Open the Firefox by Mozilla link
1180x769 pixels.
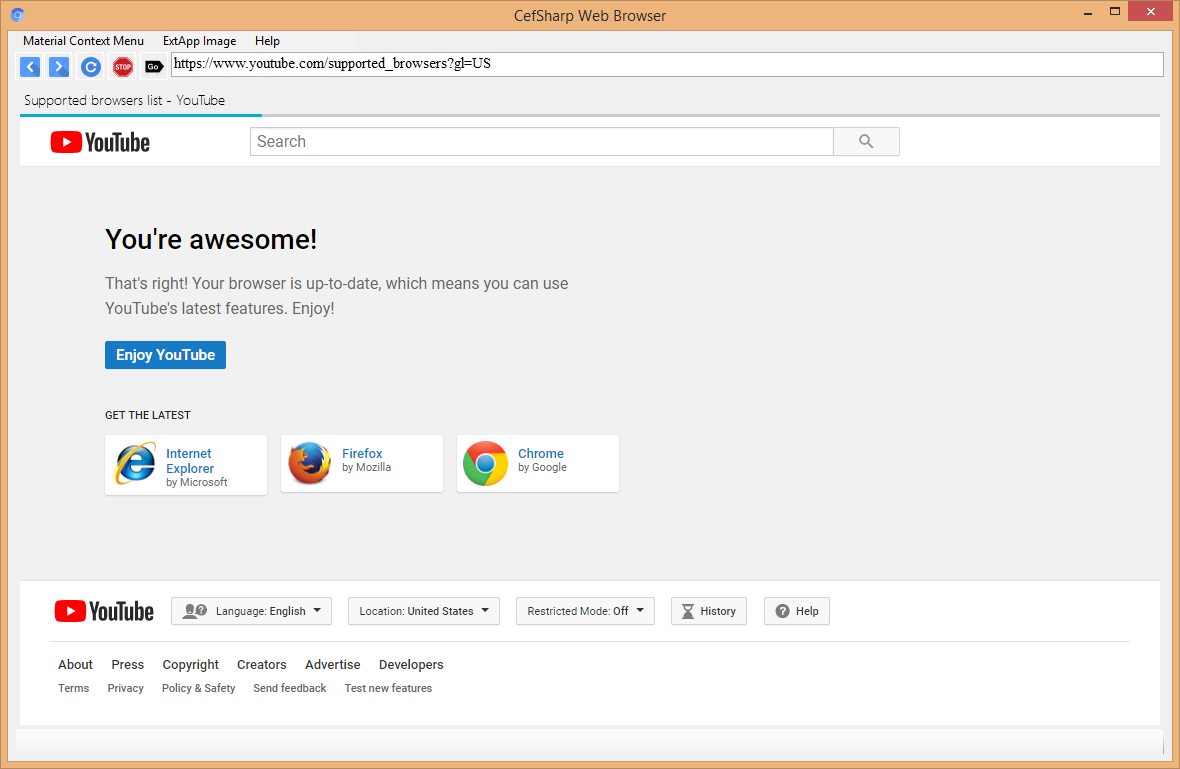(x=362, y=464)
